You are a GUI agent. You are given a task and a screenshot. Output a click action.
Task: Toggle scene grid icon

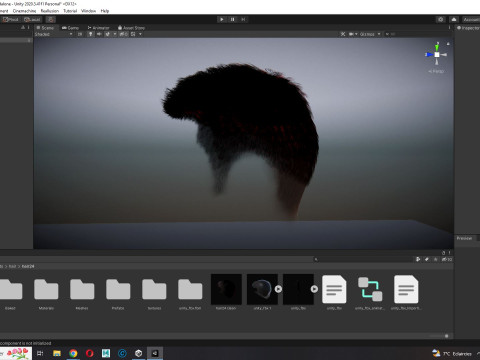click(133, 34)
